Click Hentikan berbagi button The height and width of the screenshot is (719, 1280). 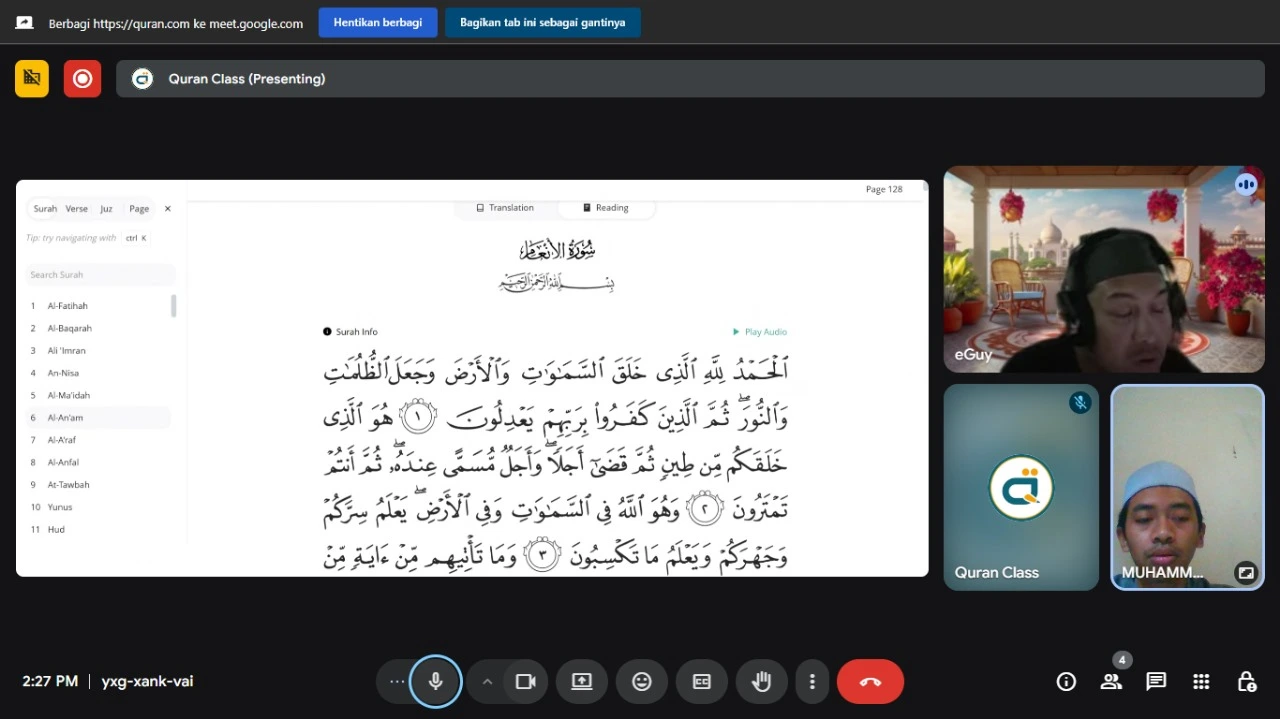(x=377, y=22)
